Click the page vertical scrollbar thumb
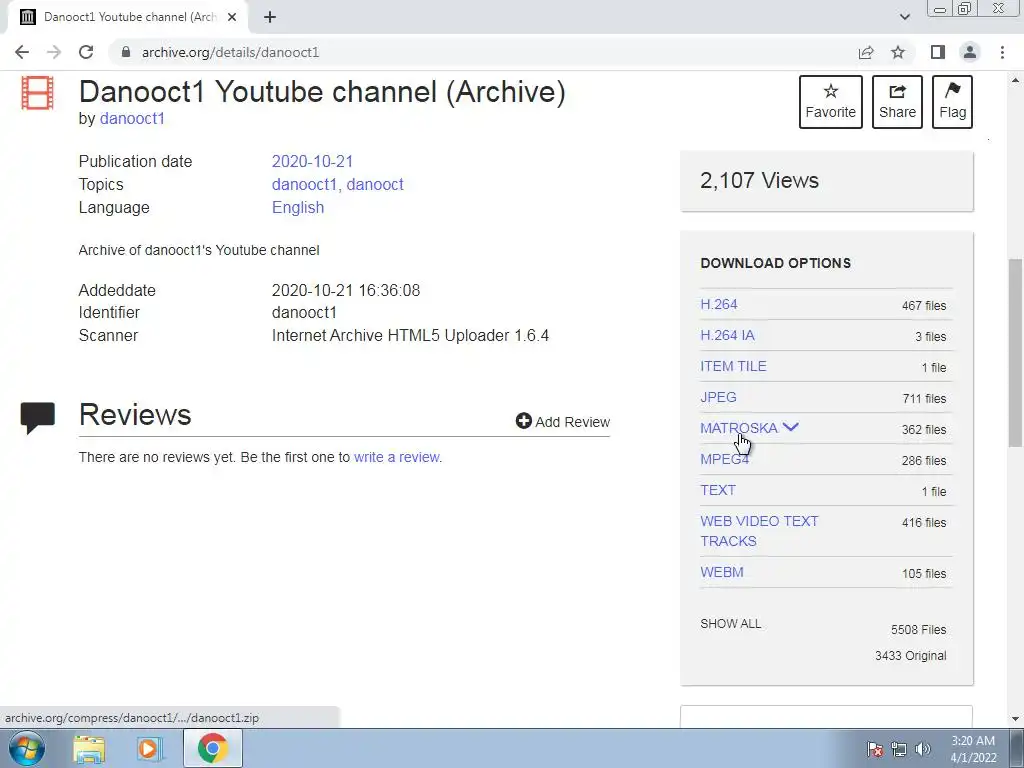This screenshot has height=768, width=1024. 1015,353
